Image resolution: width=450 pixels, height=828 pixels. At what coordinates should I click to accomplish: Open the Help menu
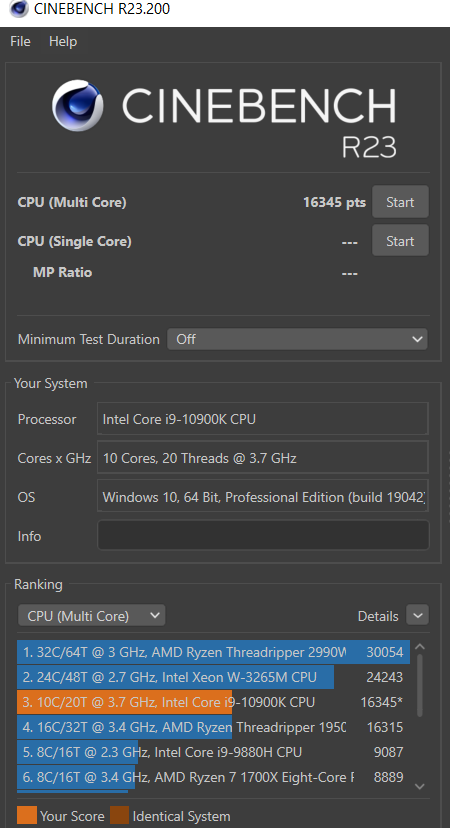click(x=63, y=41)
